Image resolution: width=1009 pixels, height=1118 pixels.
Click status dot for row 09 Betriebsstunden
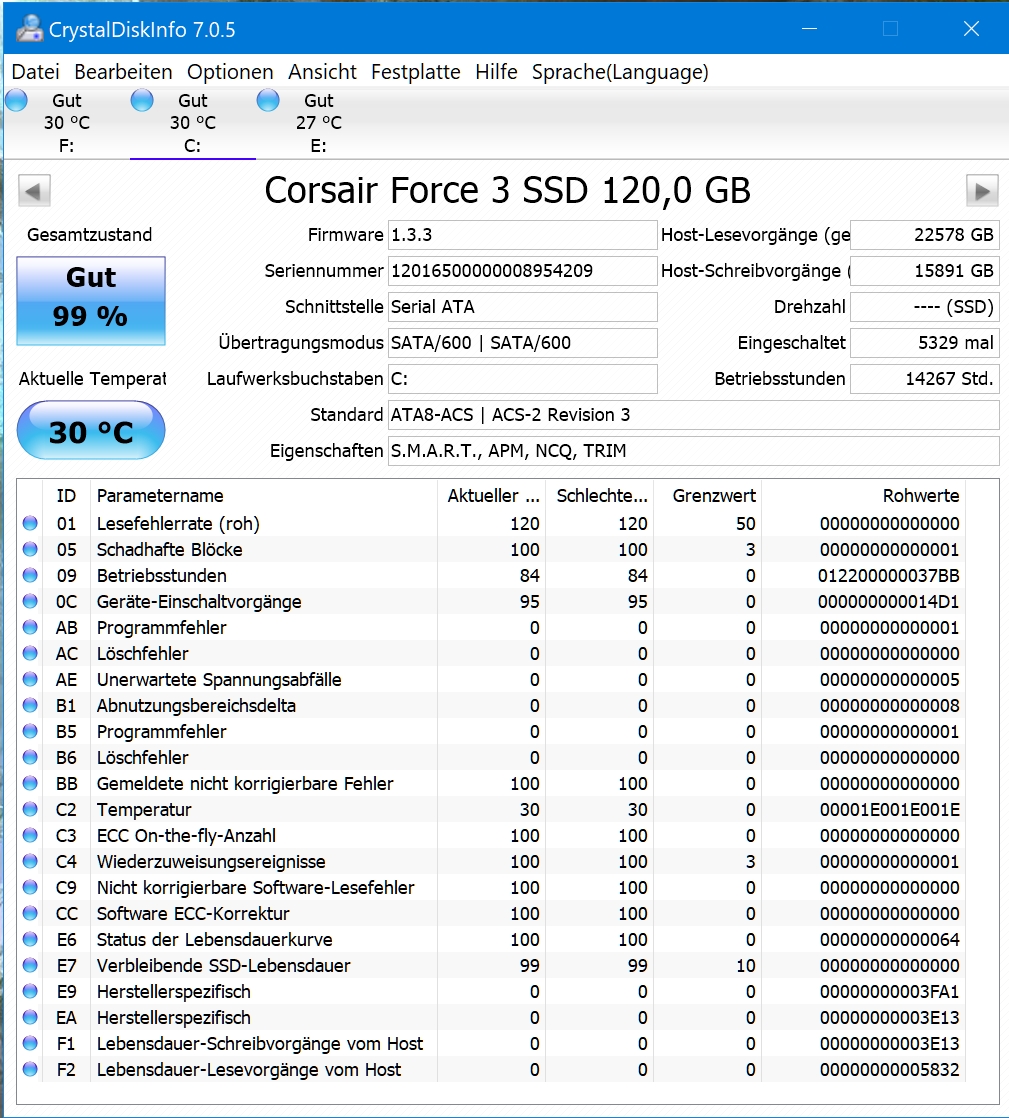tap(30, 575)
